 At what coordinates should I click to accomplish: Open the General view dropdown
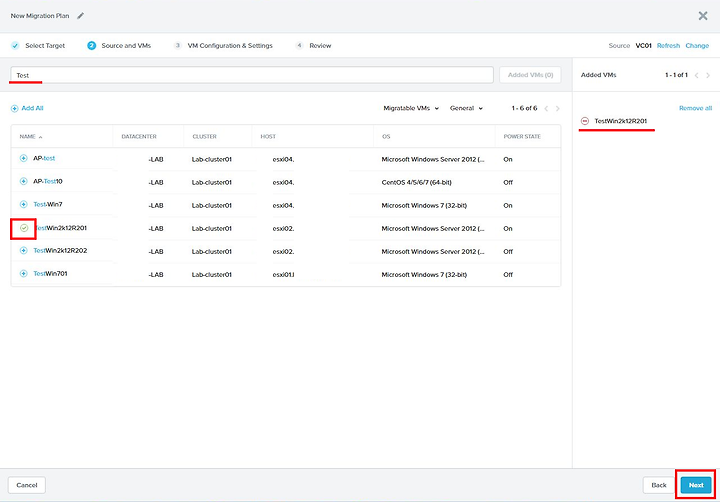(x=466, y=108)
